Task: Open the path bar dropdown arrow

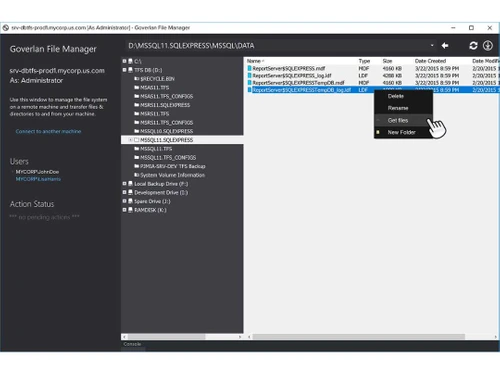Action: tap(432, 46)
